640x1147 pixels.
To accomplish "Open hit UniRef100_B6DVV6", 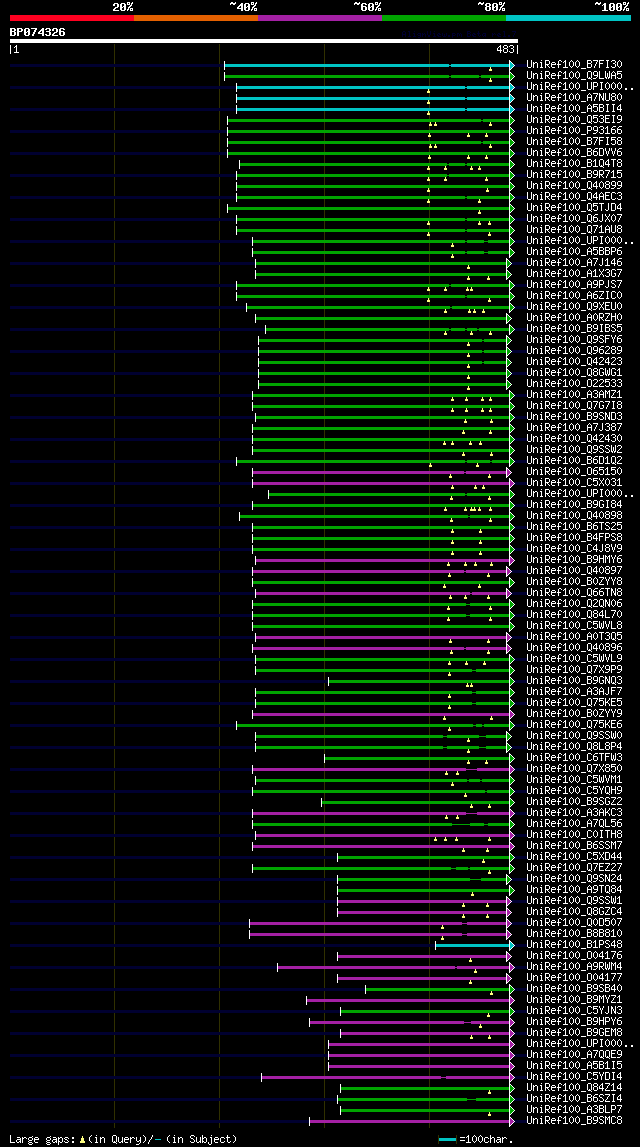I will pyautogui.click(x=574, y=152).
